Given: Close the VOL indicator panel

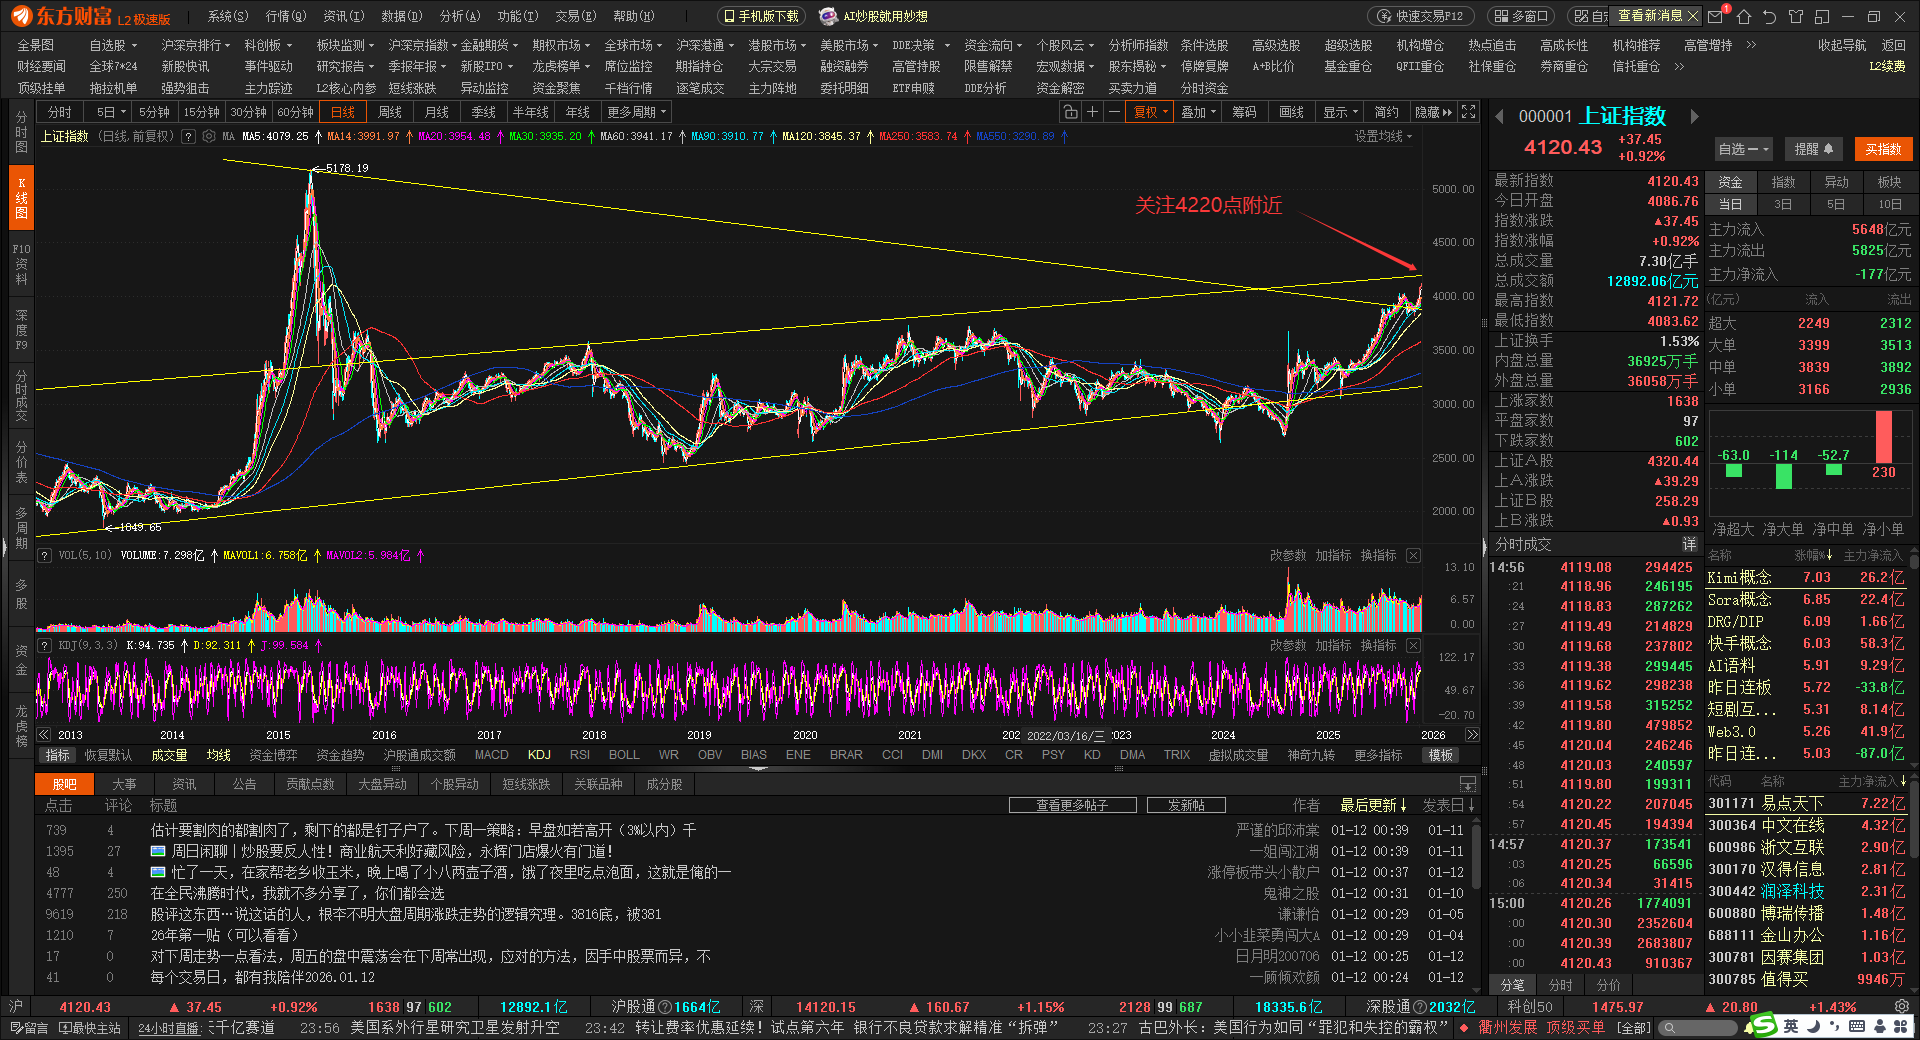Looking at the screenshot, I should 1413,555.
